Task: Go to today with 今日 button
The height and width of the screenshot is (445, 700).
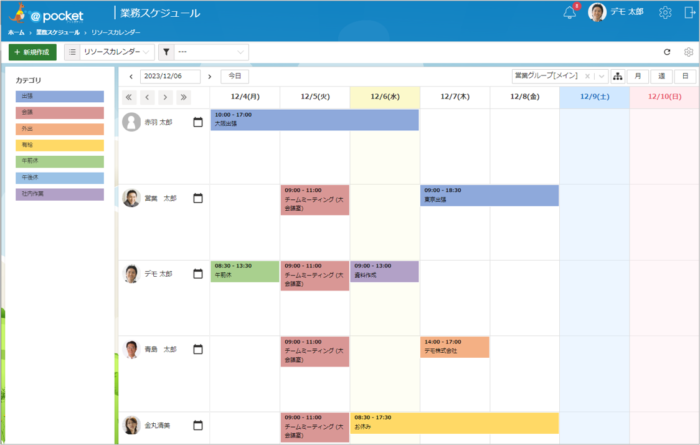Action: 235,76
